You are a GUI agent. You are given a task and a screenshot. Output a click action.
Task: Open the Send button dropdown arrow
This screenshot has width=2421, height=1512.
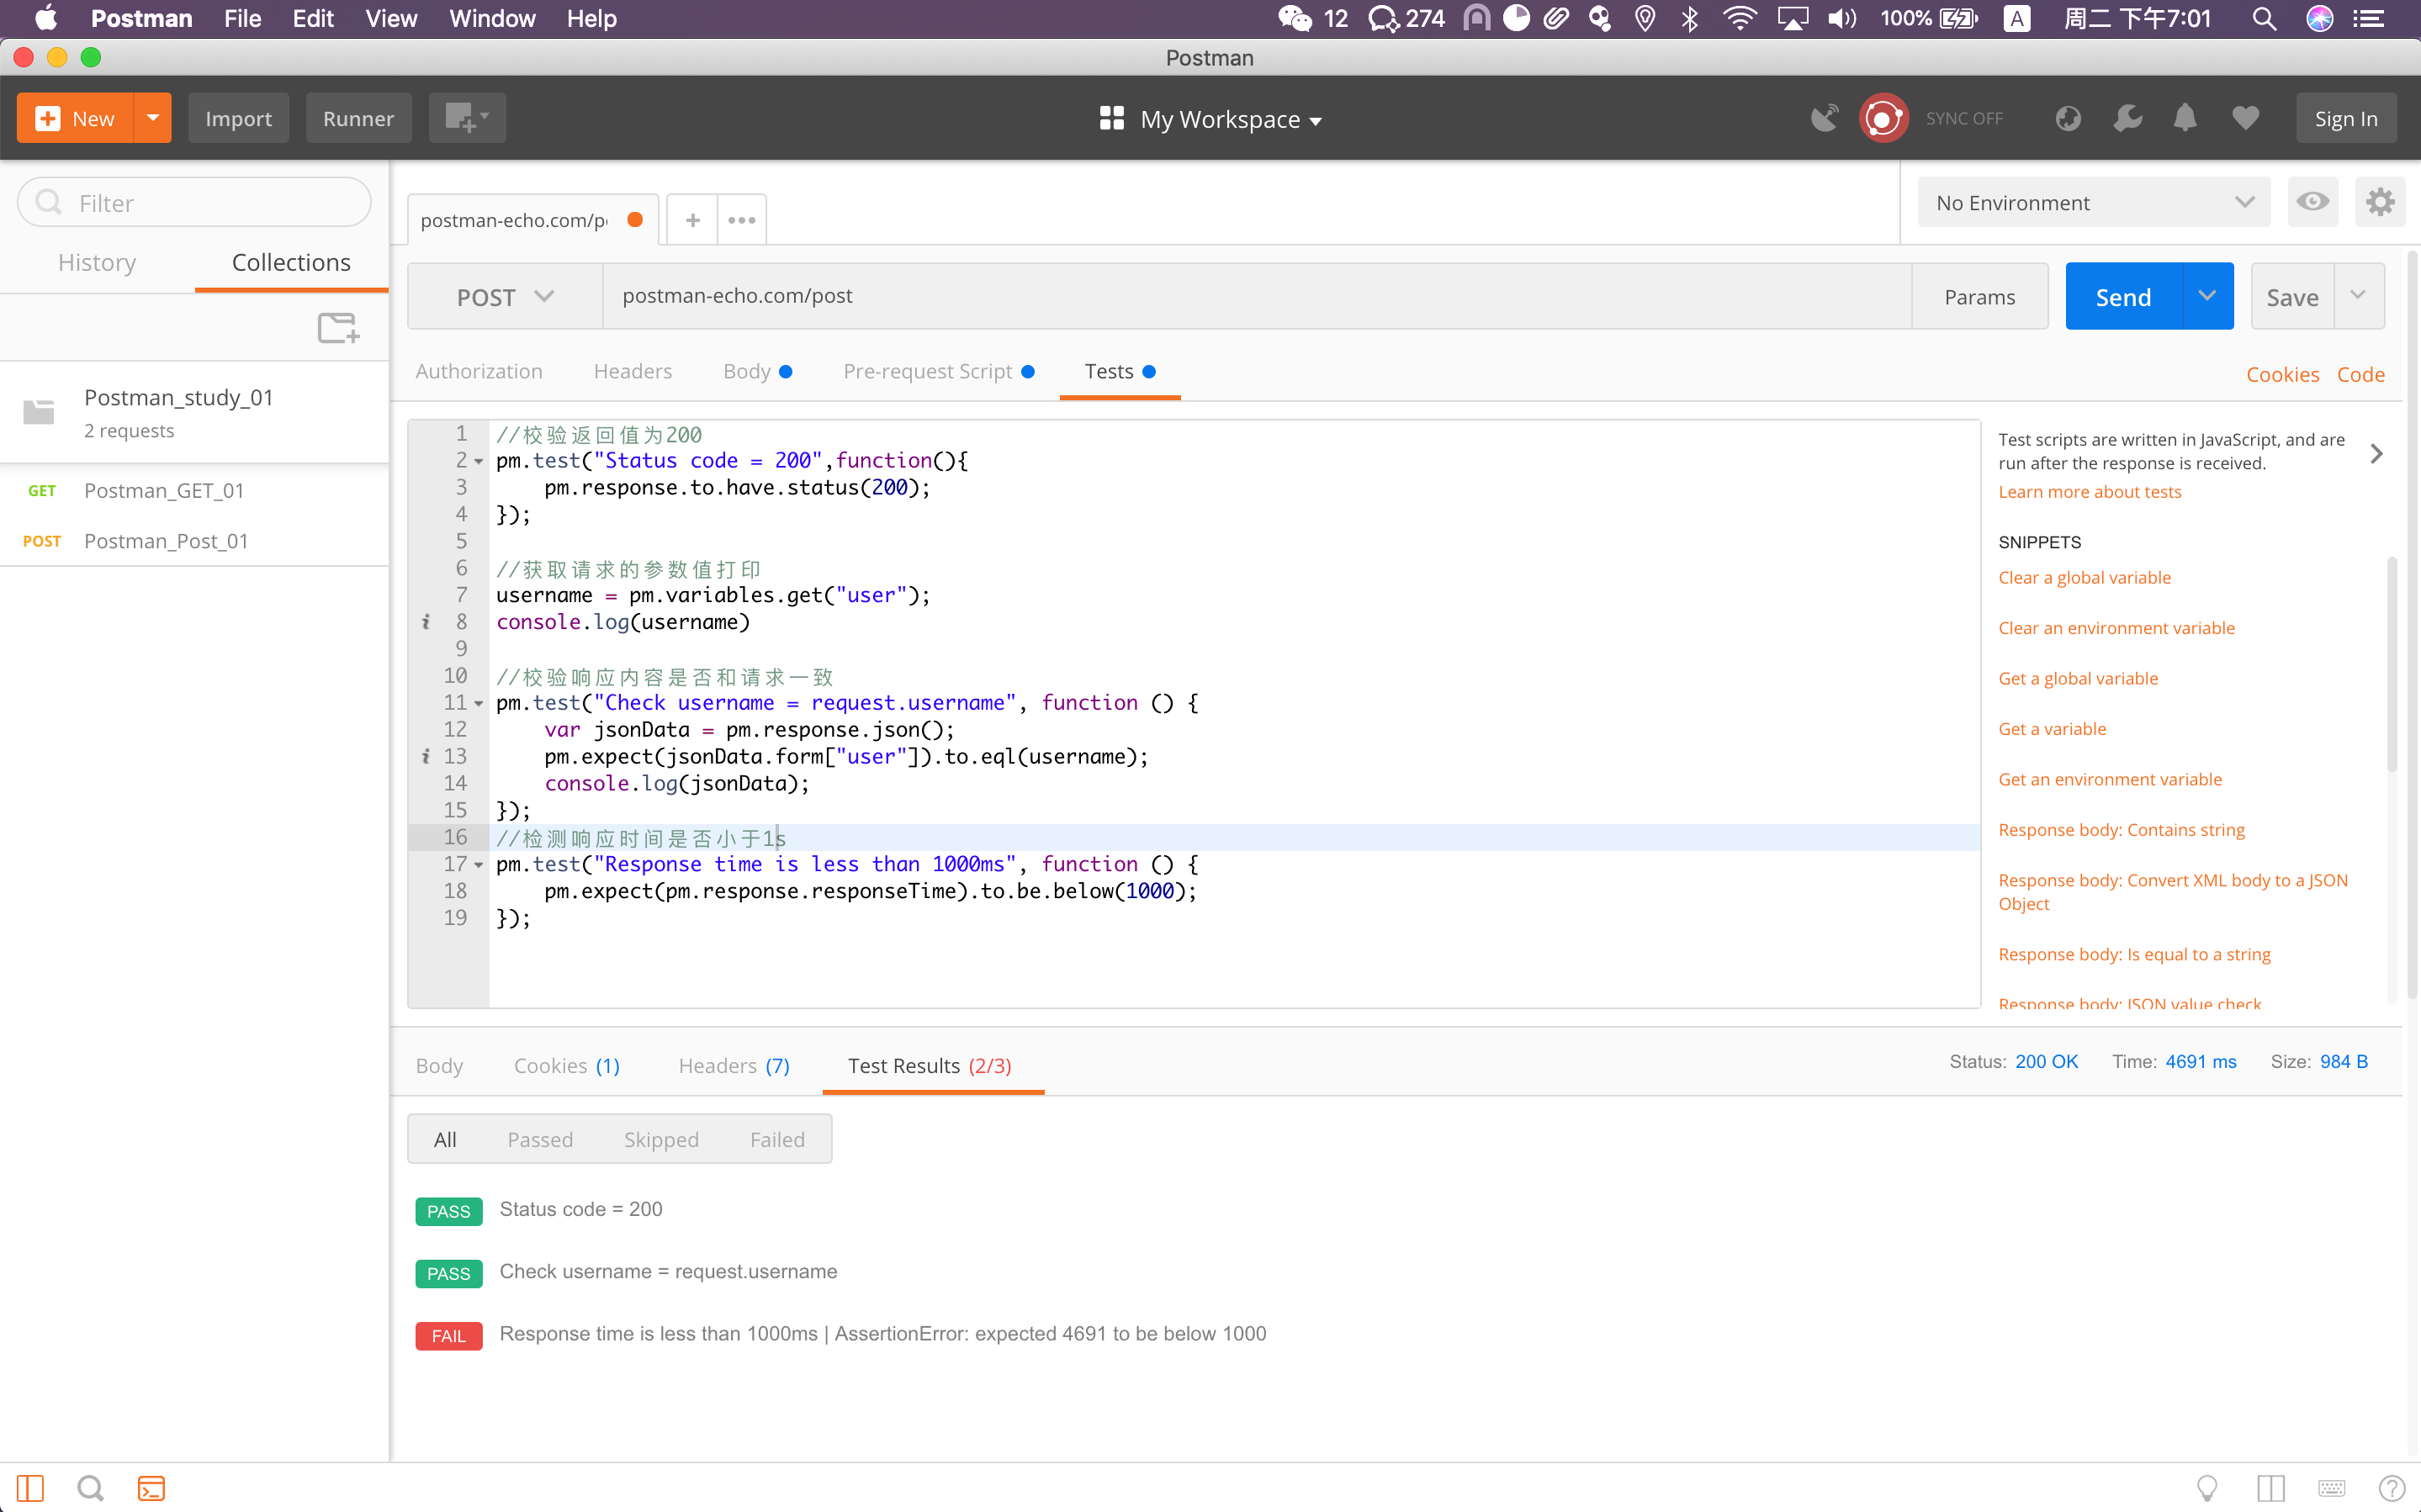2207,296
